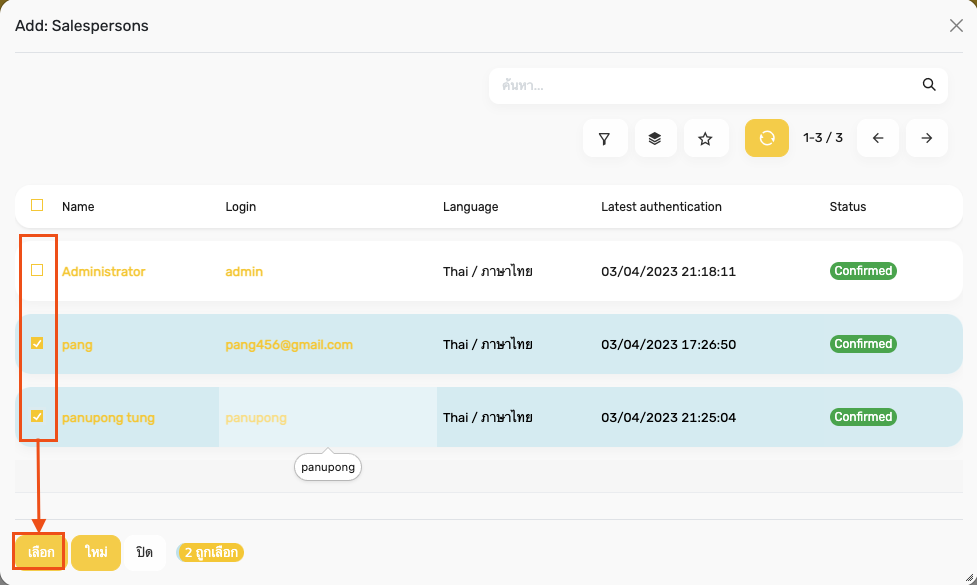Screen dimensions: 977x585
Task: Click the admin login cell
Action: pyautogui.click(x=244, y=272)
